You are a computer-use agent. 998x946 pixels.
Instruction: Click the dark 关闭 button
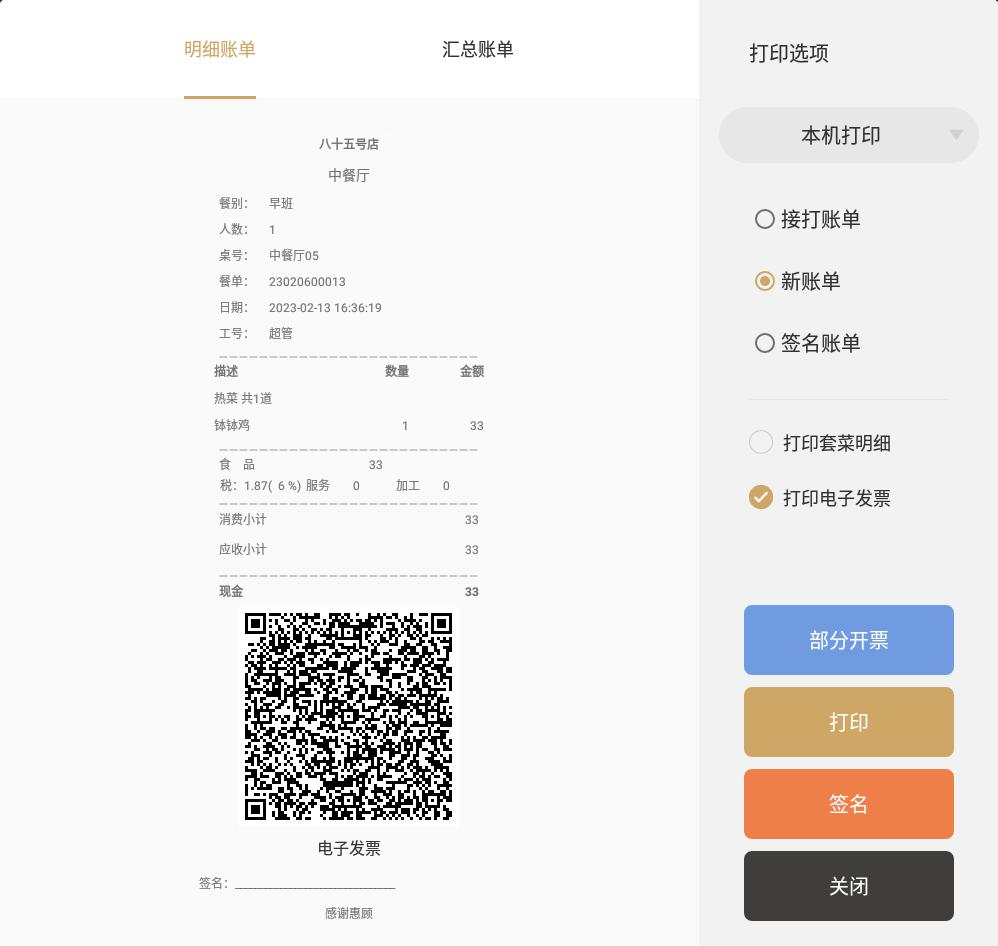tap(848, 886)
